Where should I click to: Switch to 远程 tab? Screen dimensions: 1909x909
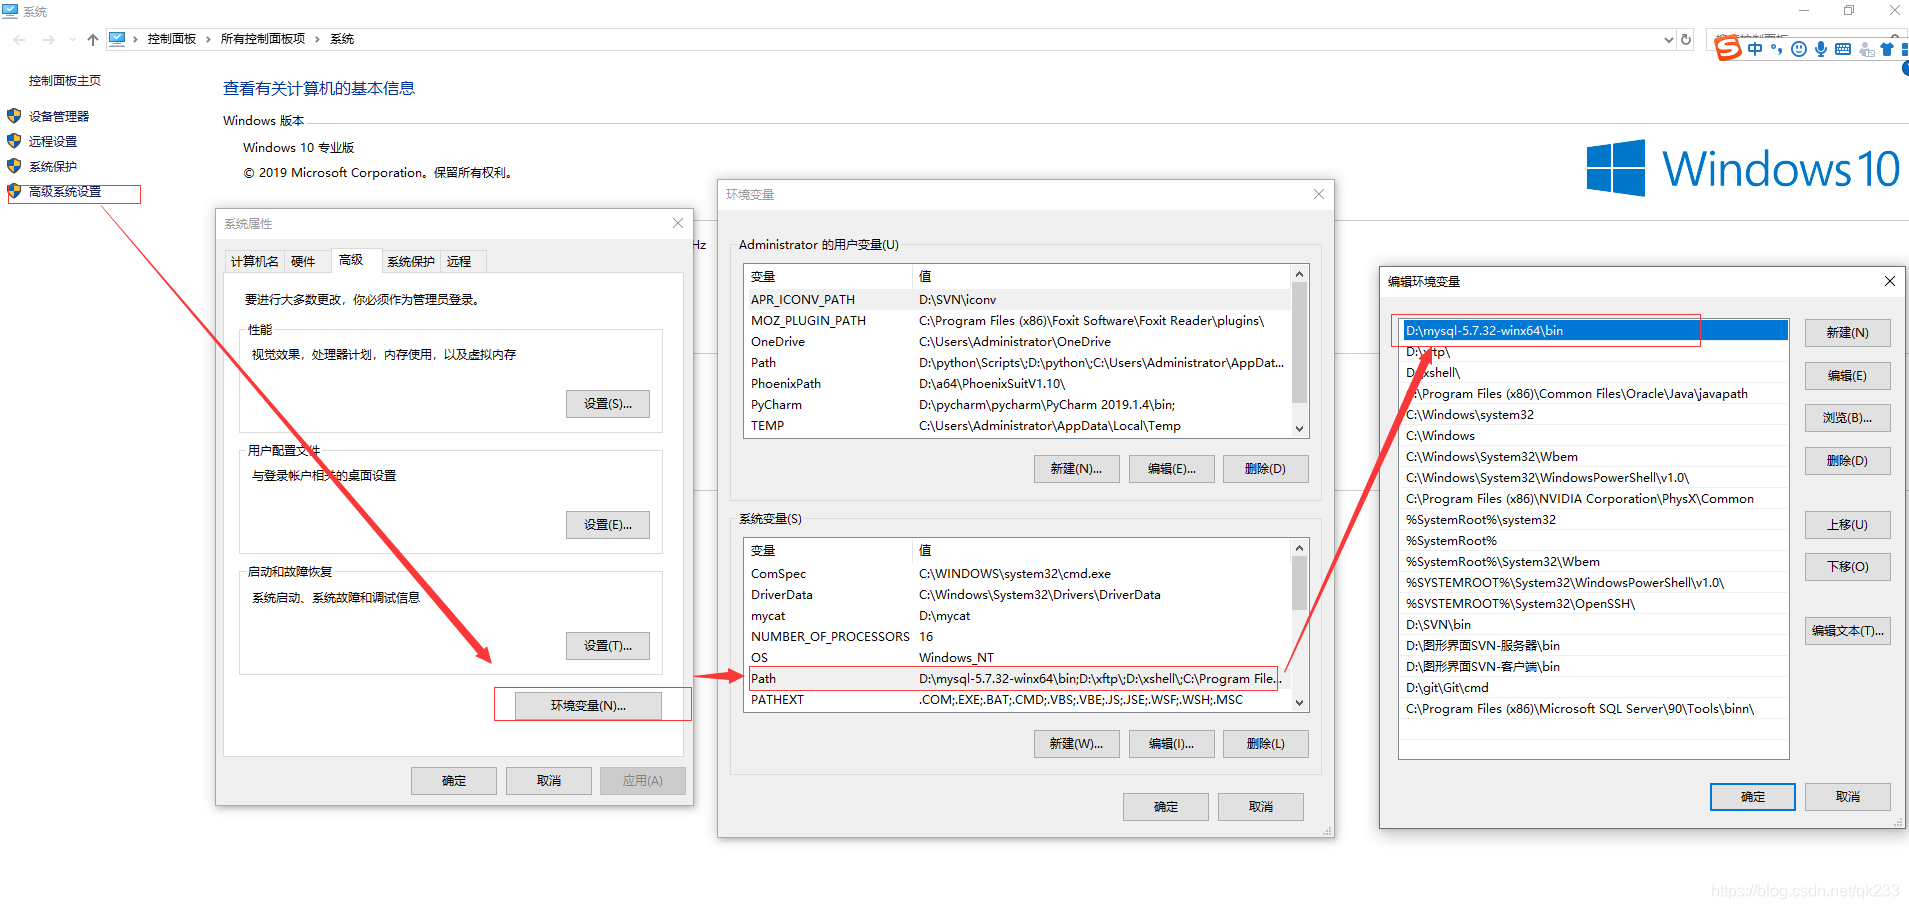(459, 261)
